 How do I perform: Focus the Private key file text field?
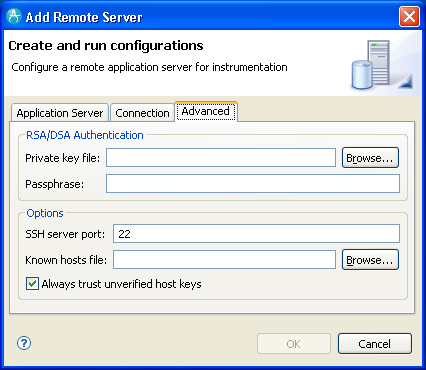[221, 158]
